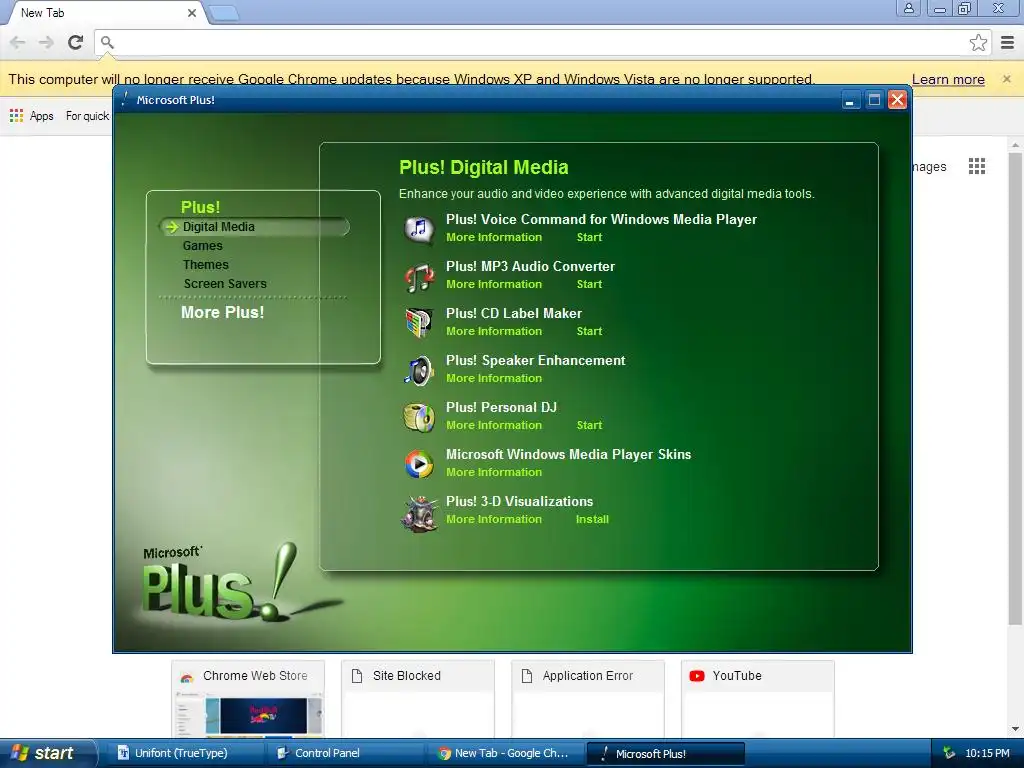
Task: Click the Plus! Speaker Enhancement title
Action: (x=536, y=360)
